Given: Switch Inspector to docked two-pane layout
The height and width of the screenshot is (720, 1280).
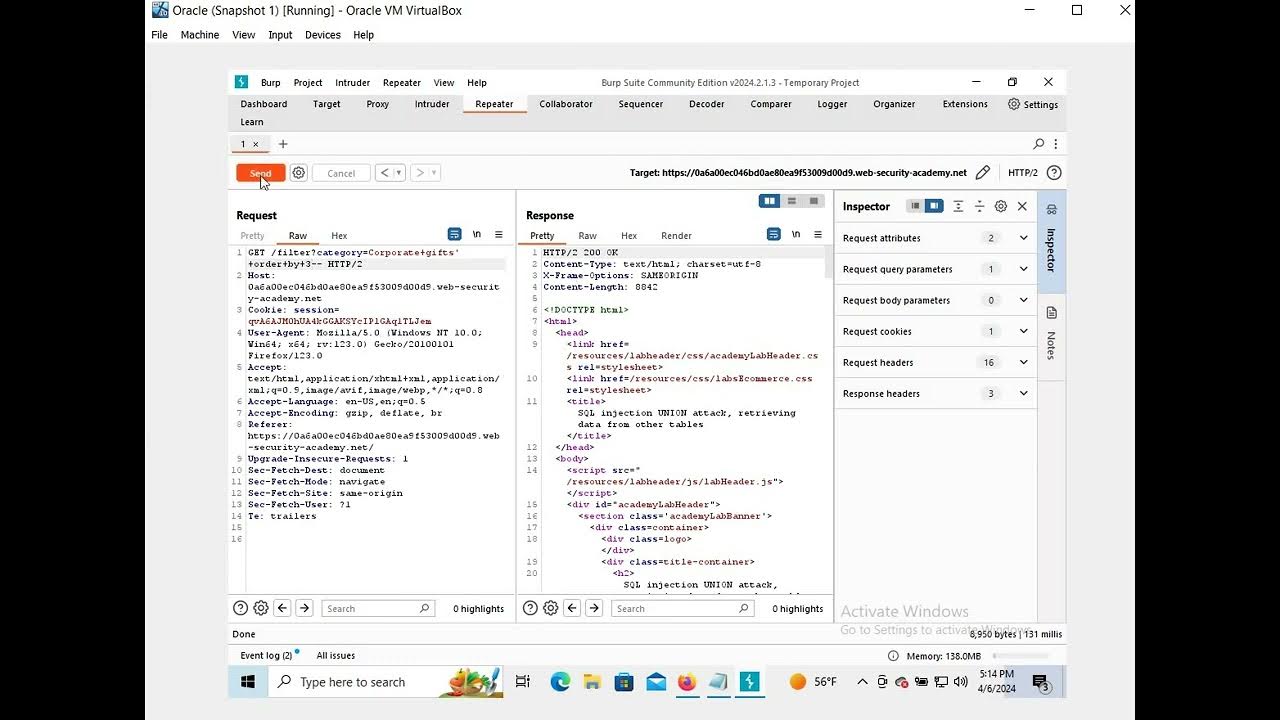Looking at the screenshot, I should [934, 206].
